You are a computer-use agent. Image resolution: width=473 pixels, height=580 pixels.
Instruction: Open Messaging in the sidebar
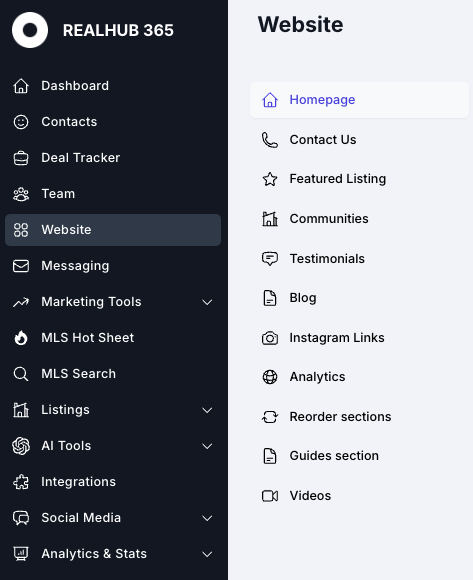coord(75,266)
